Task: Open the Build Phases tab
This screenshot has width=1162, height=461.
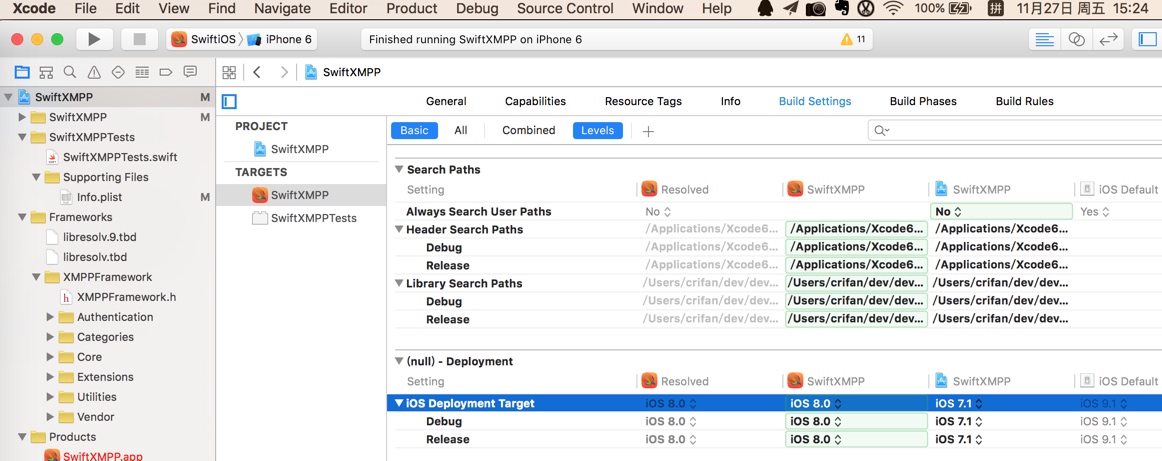Action: pos(923,101)
